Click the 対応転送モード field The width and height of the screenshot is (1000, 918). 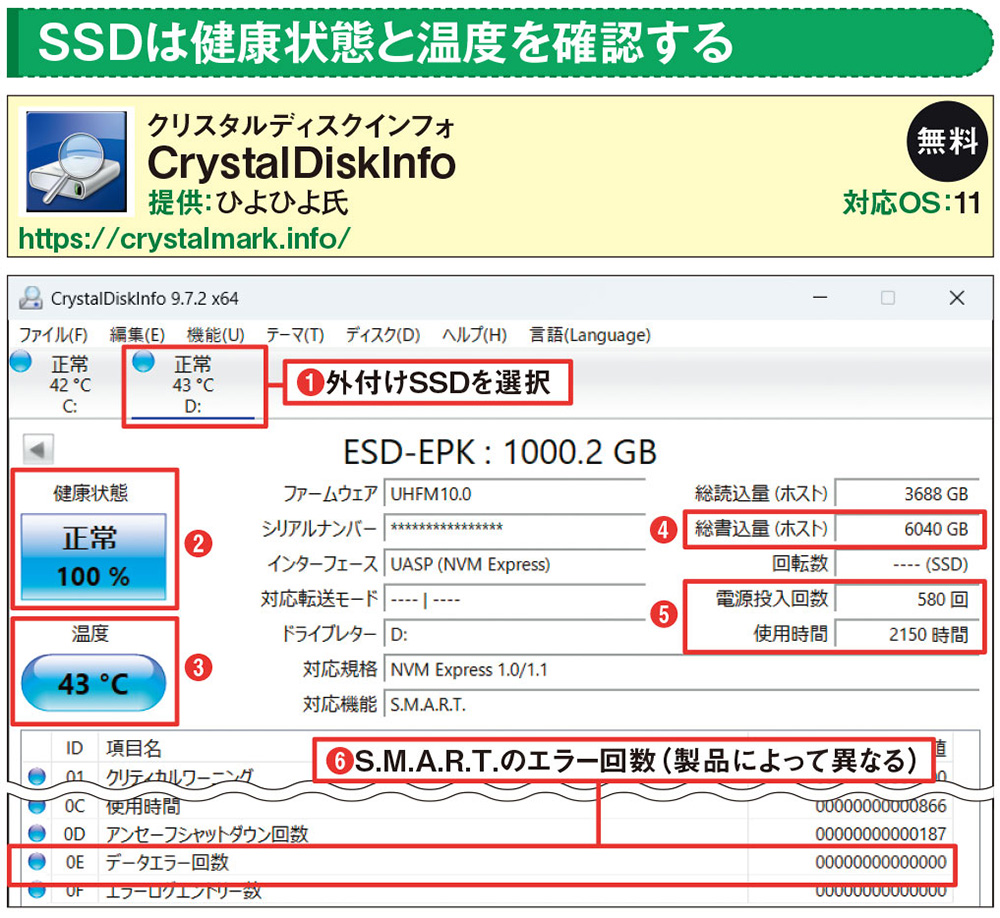[x=515, y=600]
